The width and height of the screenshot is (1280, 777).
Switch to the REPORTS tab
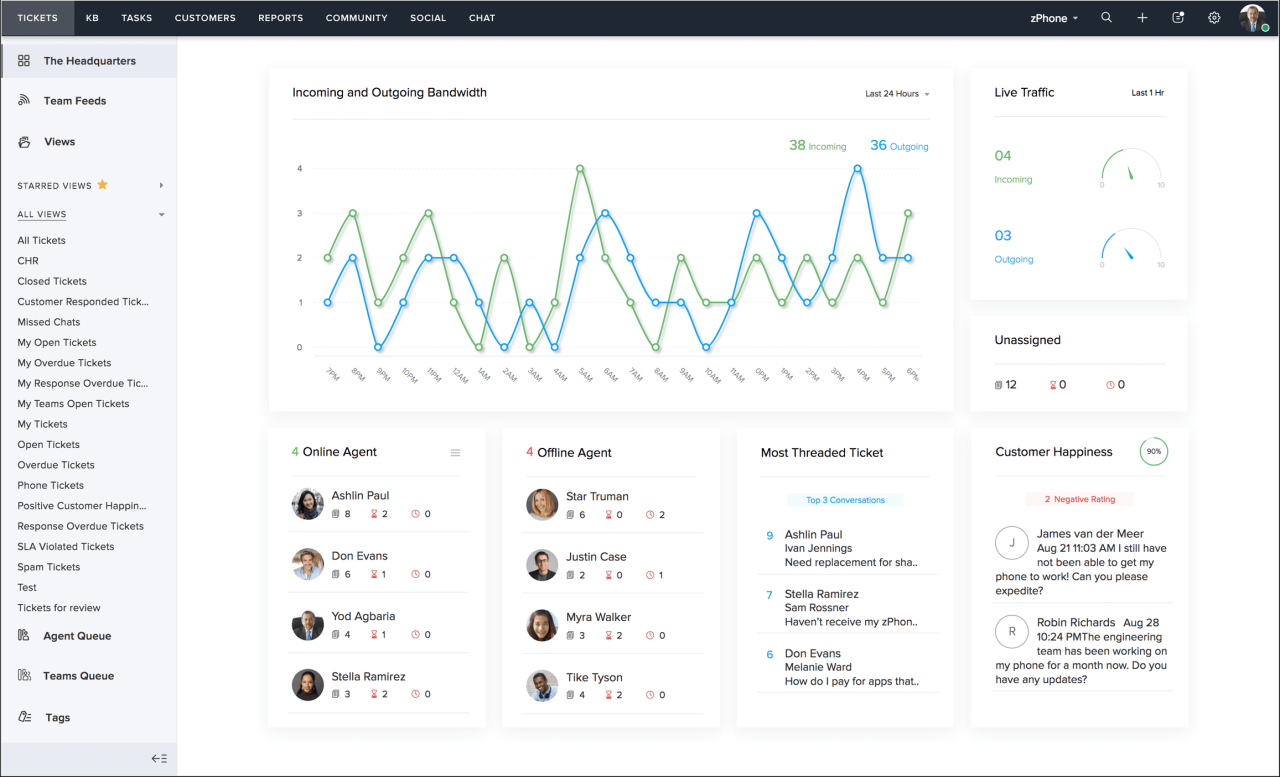[x=280, y=17]
